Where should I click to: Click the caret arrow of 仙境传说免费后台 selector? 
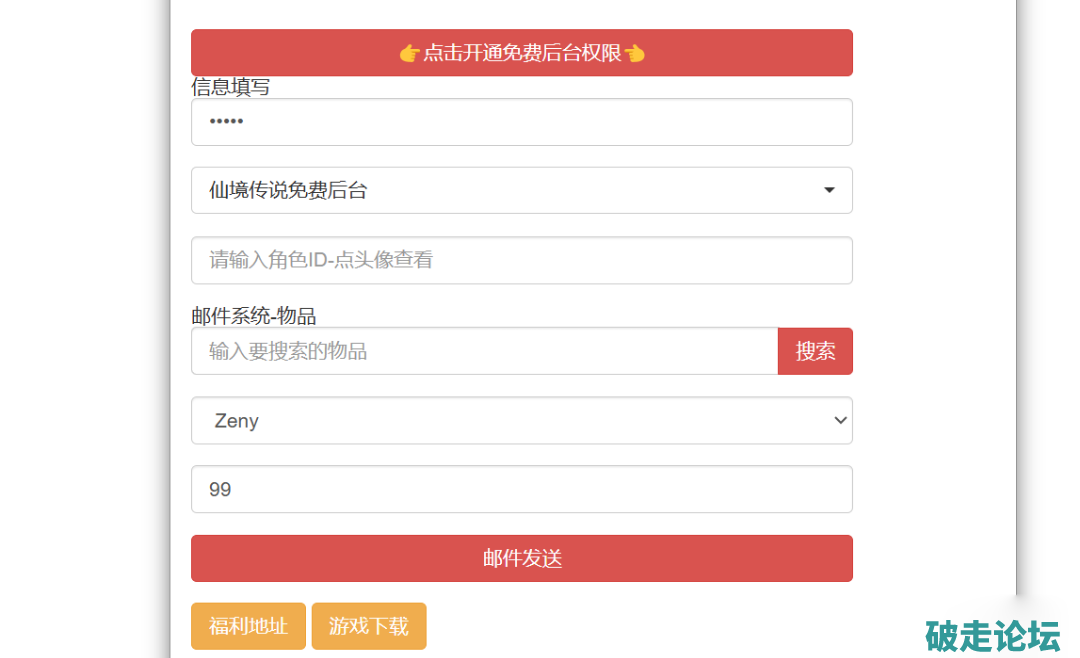pos(829,190)
